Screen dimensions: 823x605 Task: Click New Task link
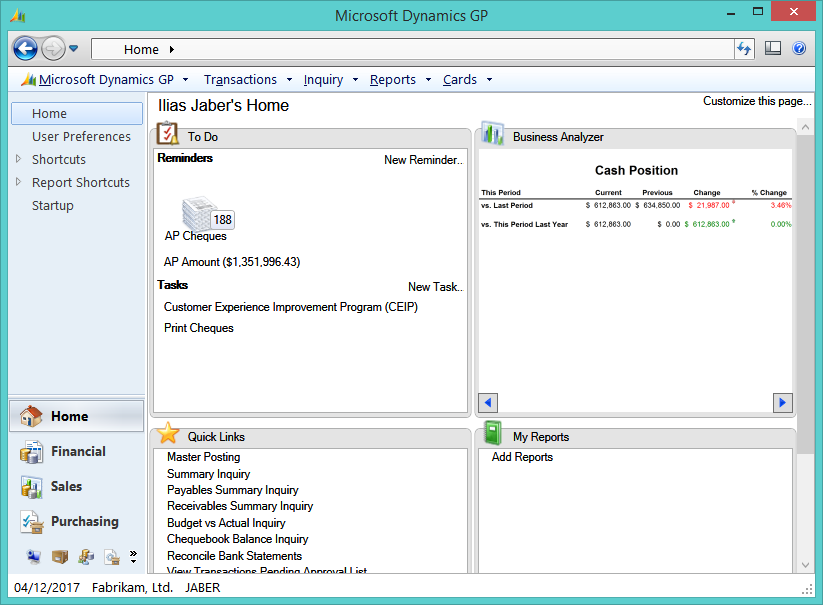tap(435, 287)
